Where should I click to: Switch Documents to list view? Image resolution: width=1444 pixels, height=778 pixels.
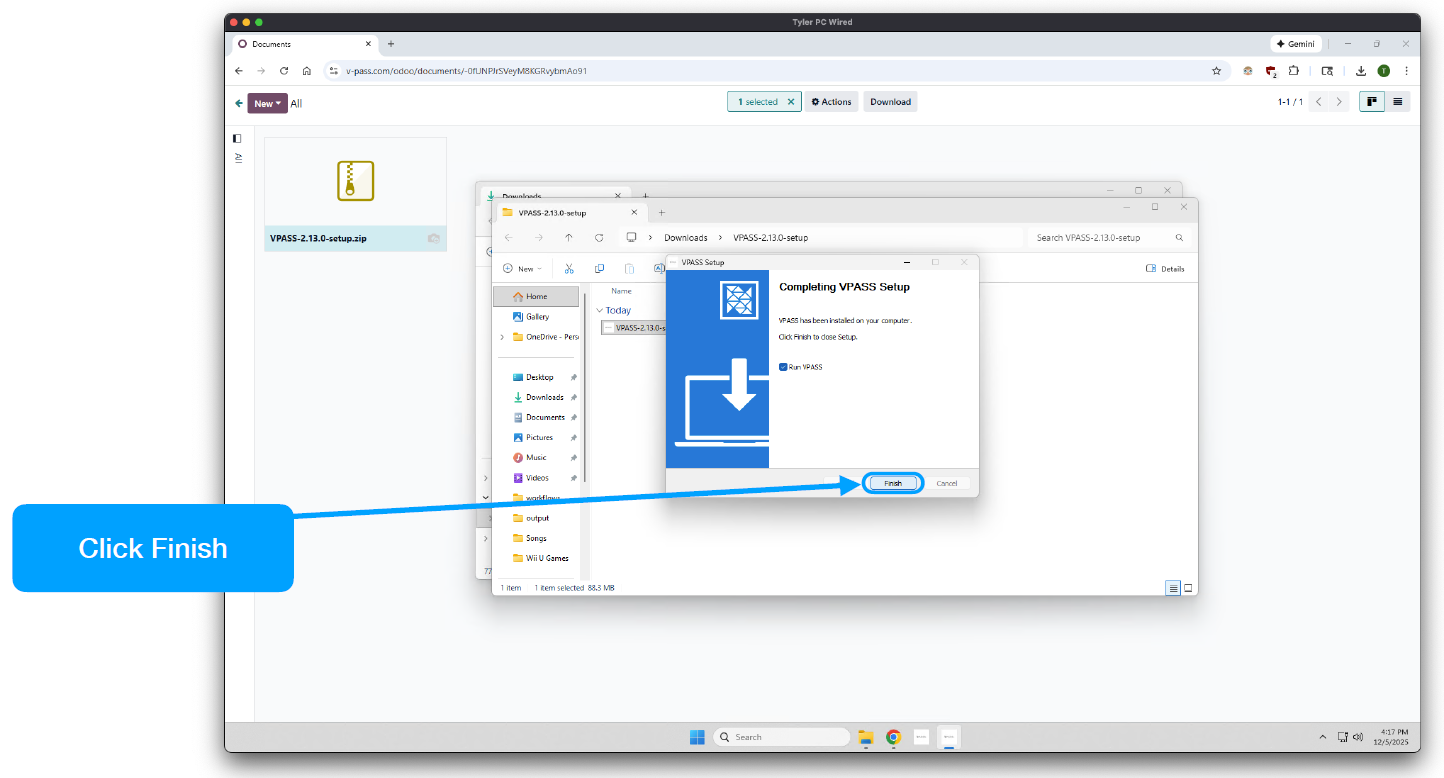1397,102
